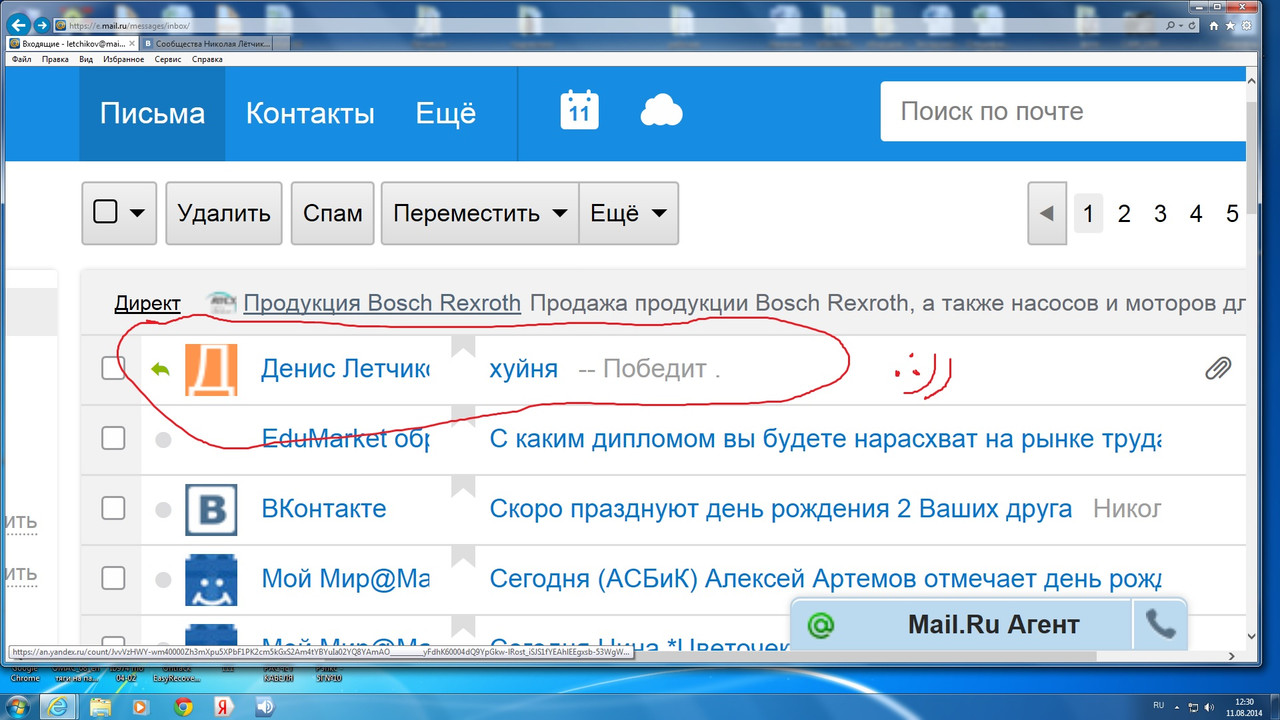The height and width of the screenshot is (720, 1280).
Task: Click the phone icon in Mail.Ru Агент
Action: pyautogui.click(x=1160, y=625)
